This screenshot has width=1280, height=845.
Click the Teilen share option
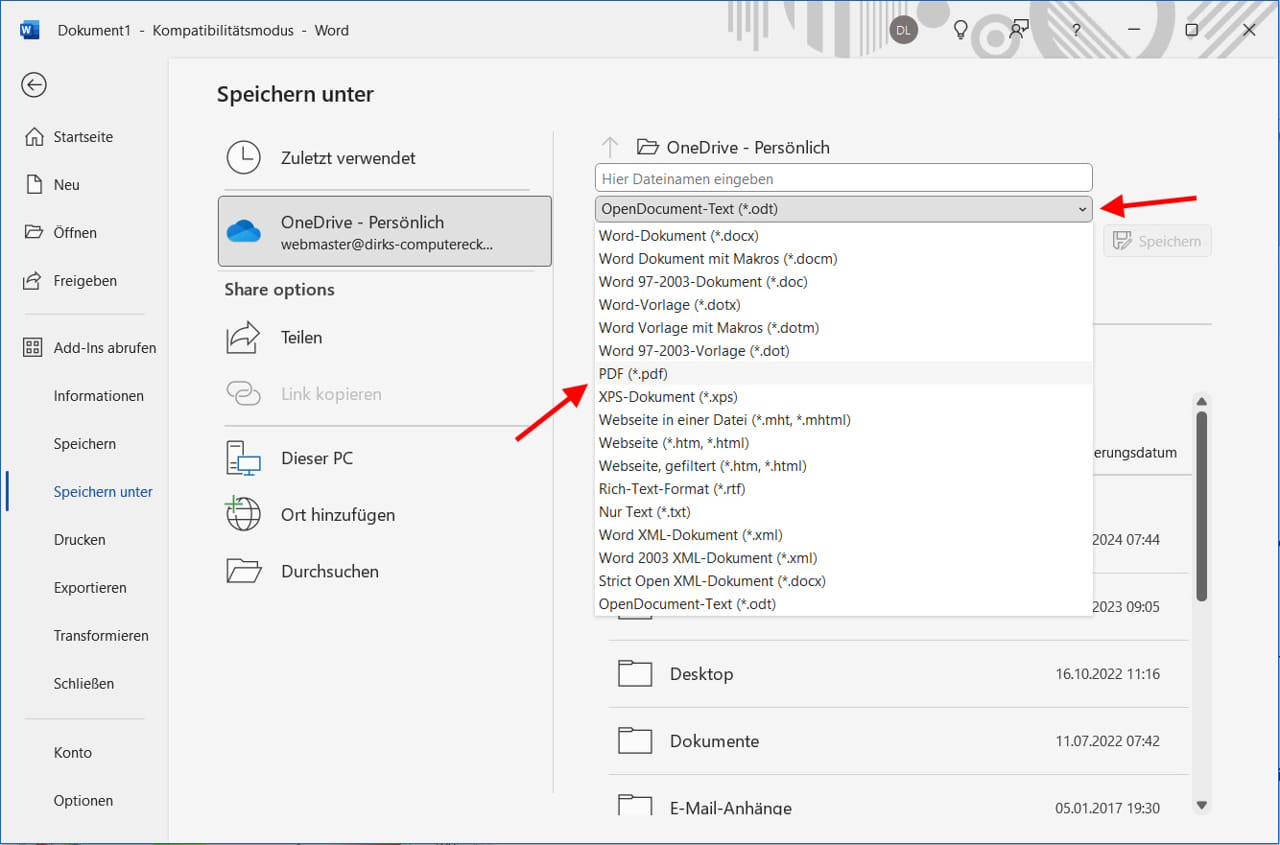[384, 338]
